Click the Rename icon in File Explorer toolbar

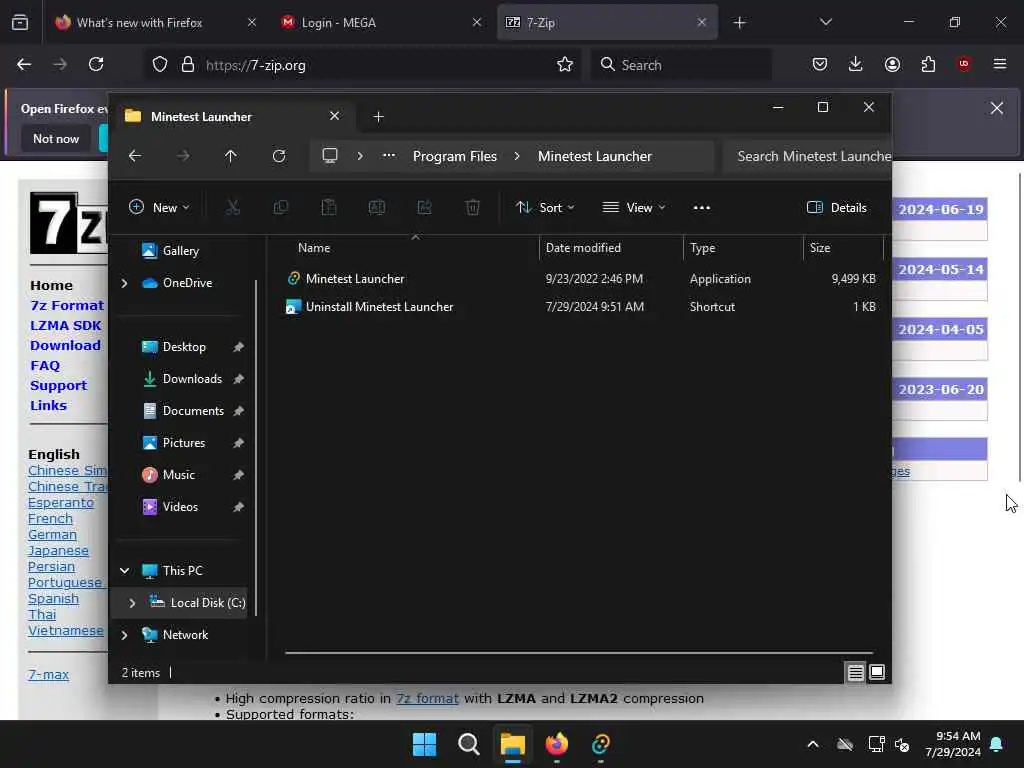[377, 208]
